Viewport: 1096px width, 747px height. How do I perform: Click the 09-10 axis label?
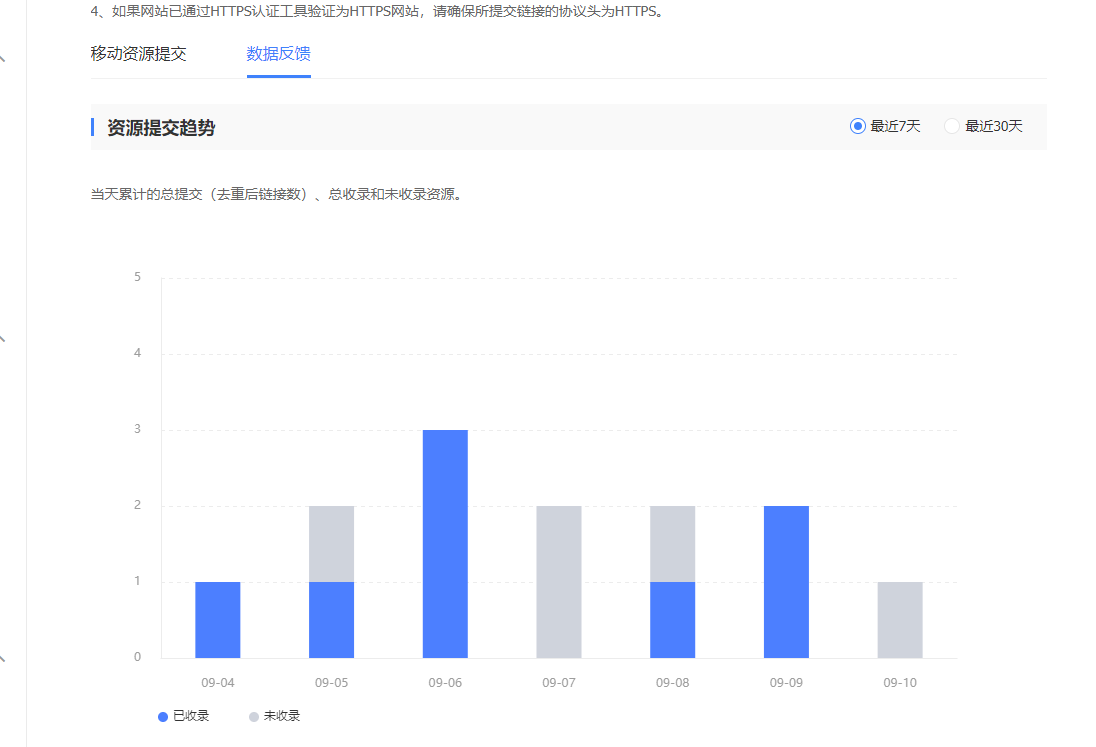coord(900,683)
